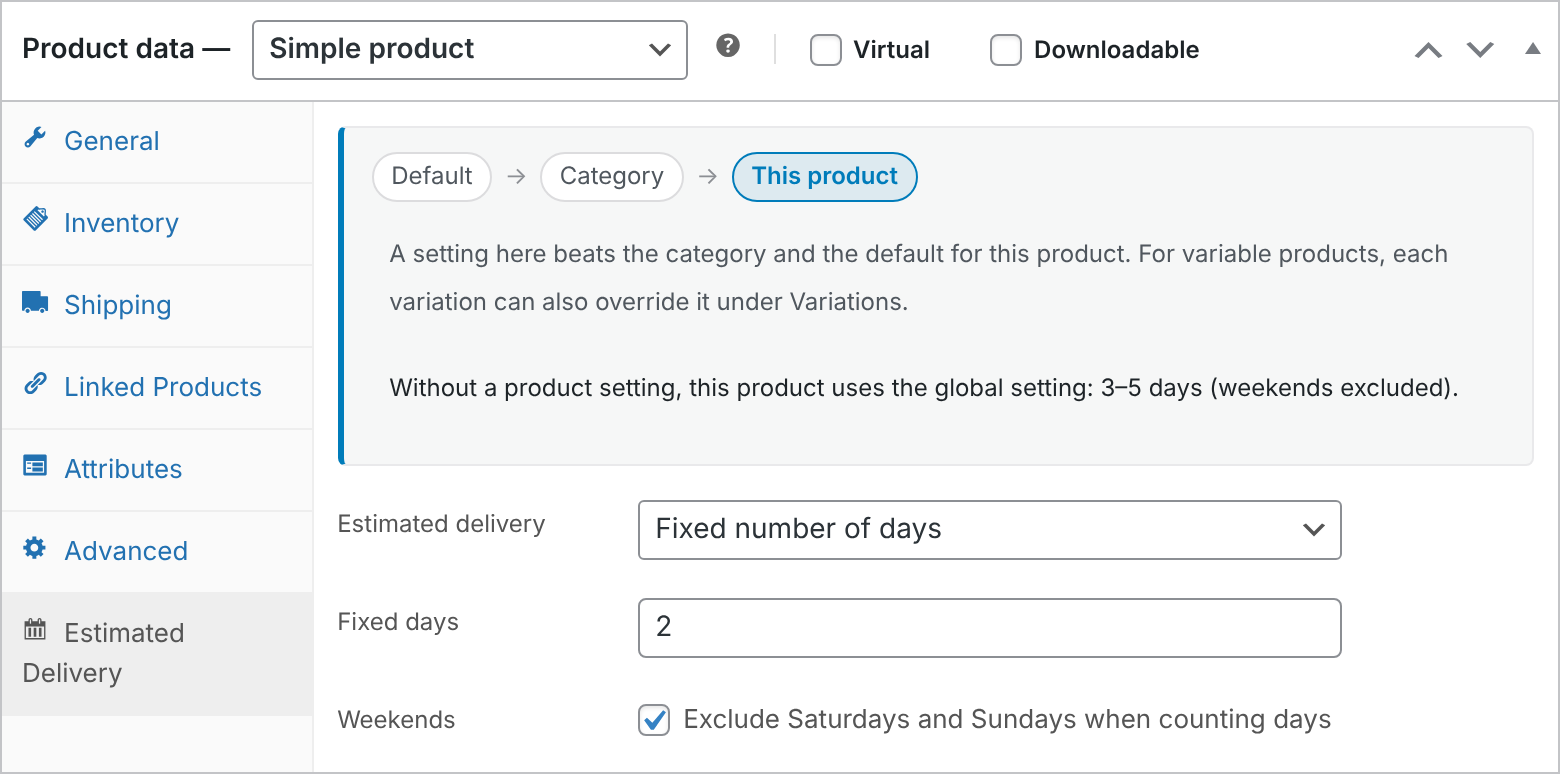Click the Product data heading text
The height and width of the screenshot is (774, 1560).
coord(126,49)
